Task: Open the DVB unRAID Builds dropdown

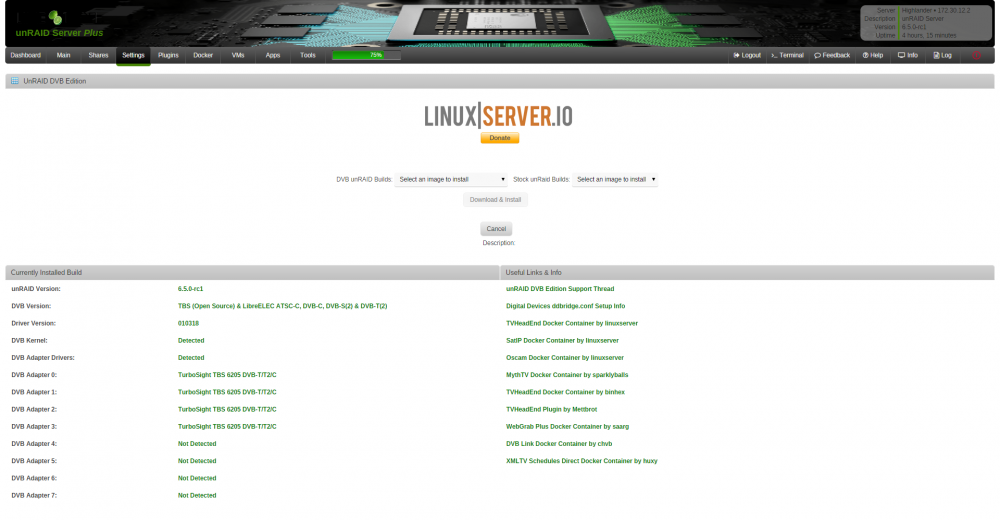Action: click(x=451, y=179)
